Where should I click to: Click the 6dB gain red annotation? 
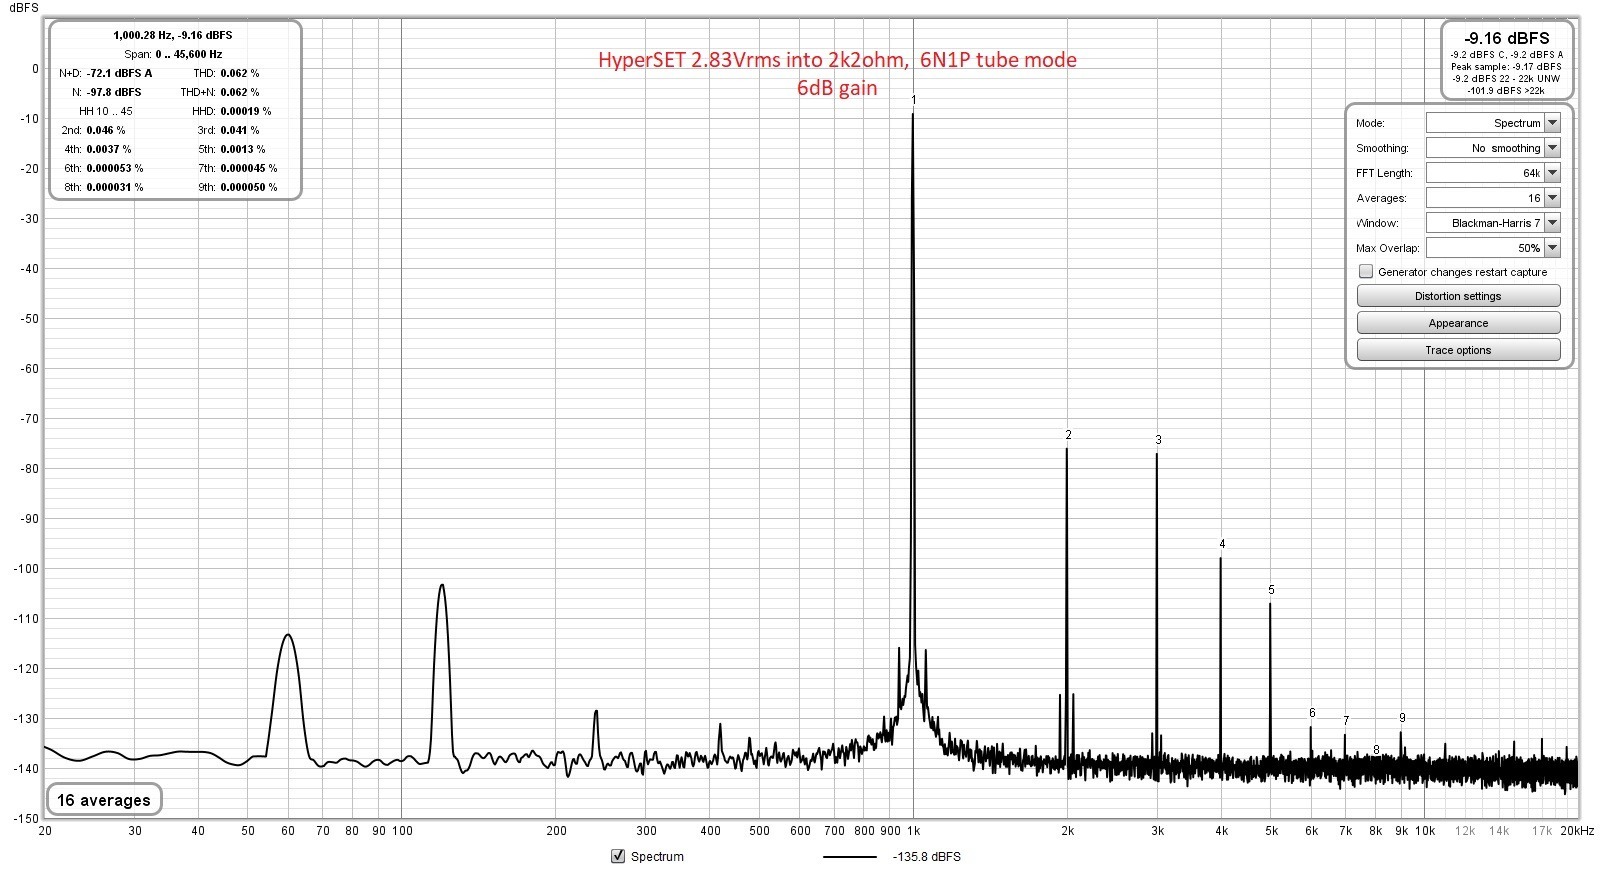[x=837, y=88]
